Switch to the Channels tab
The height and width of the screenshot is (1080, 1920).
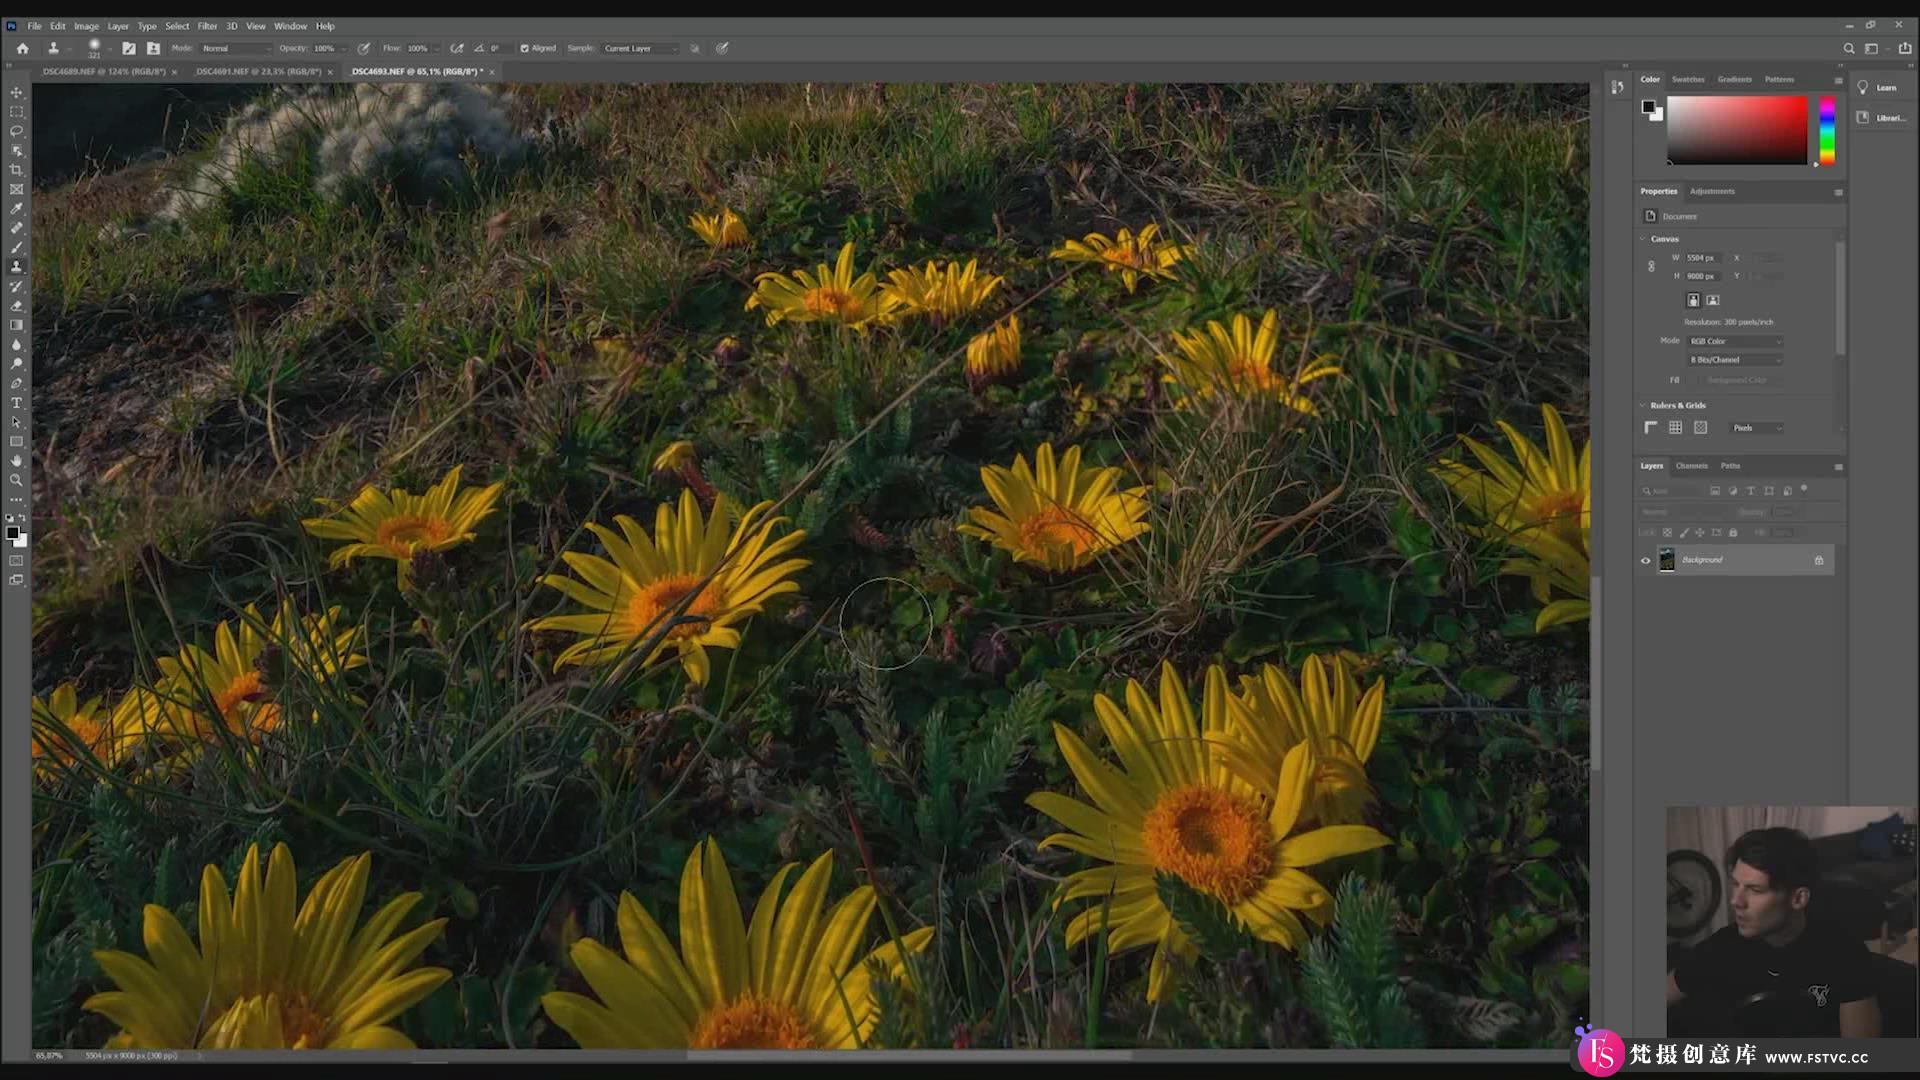click(x=1692, y=466)
